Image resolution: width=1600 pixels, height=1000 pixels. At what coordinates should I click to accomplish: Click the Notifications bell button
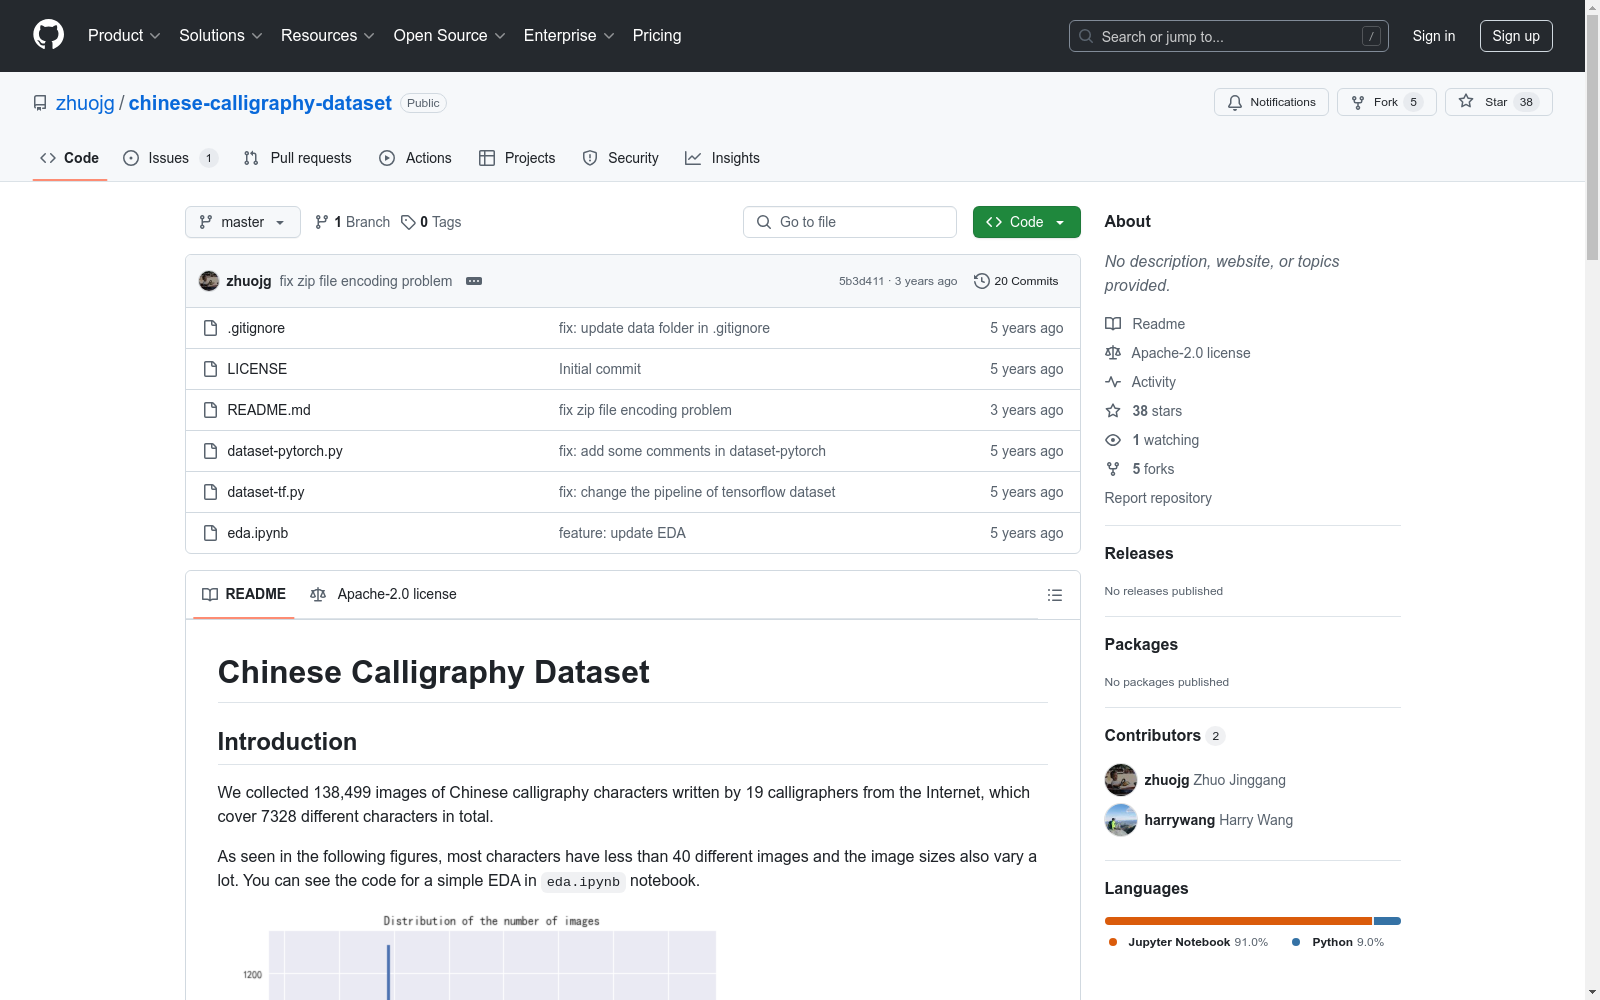1271,102
